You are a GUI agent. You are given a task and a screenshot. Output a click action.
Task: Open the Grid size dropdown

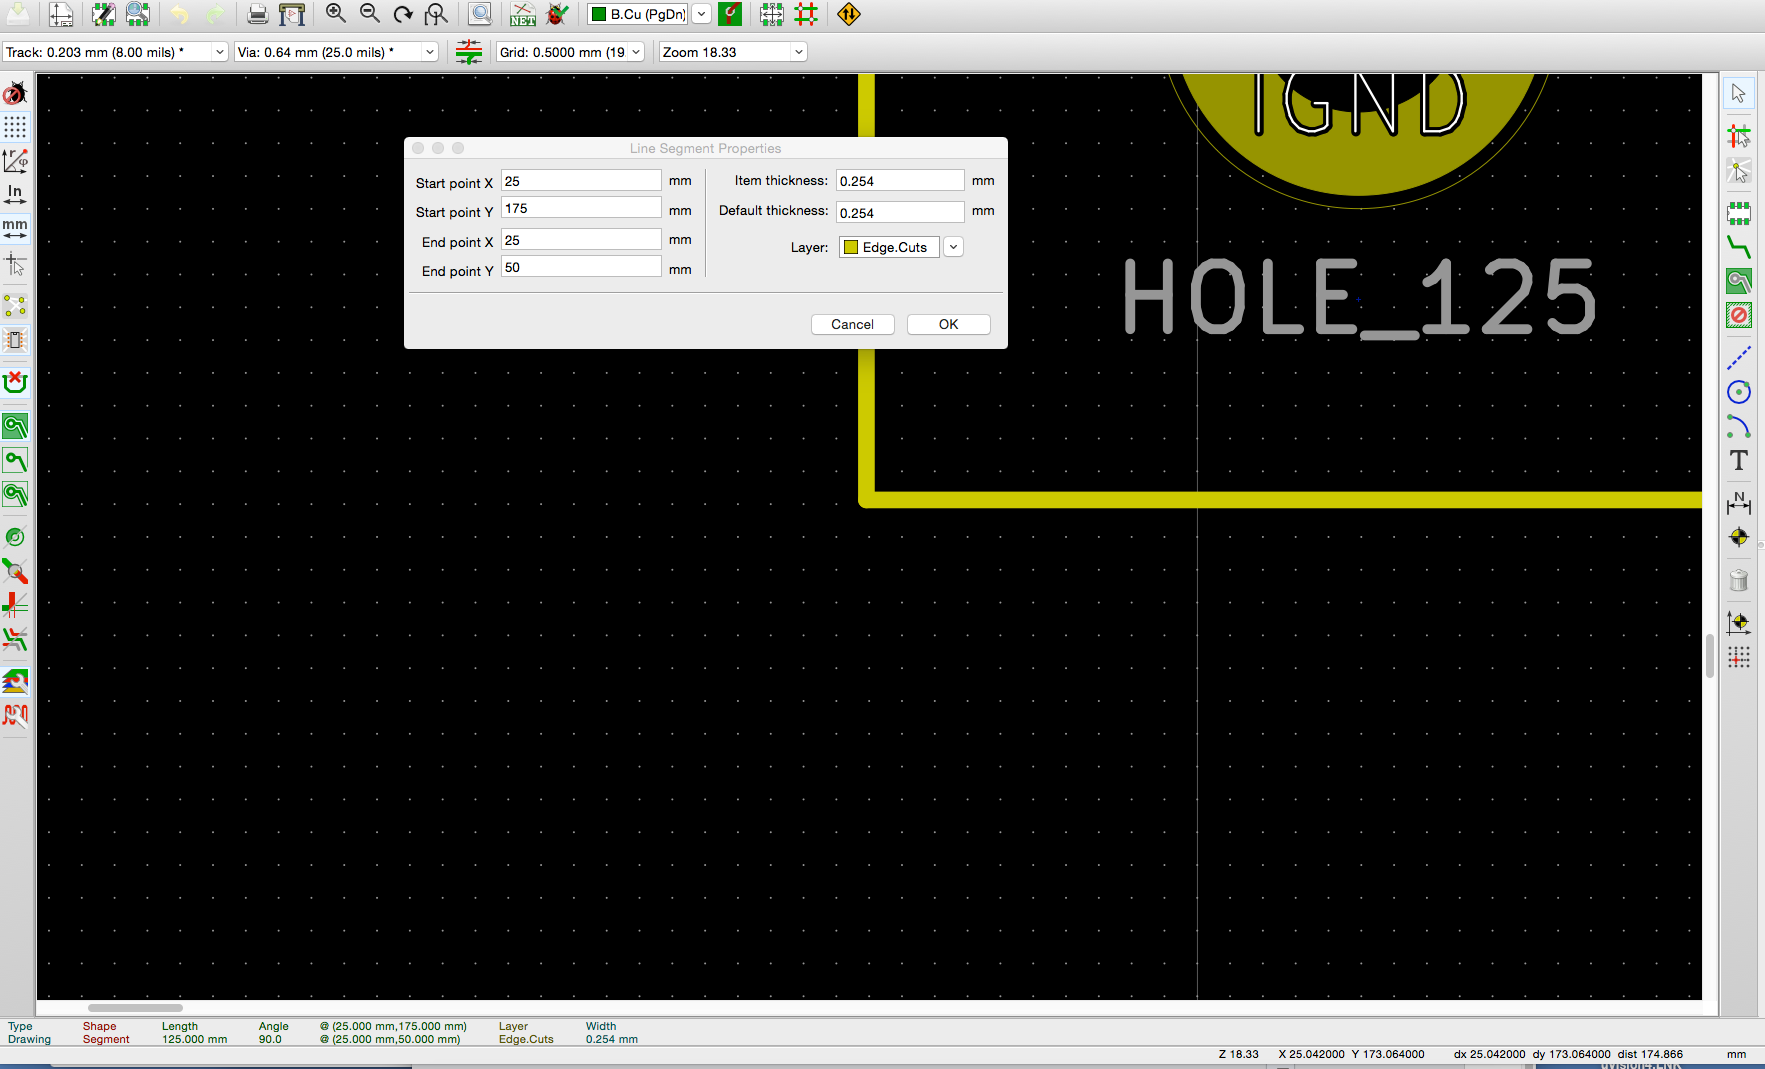pos(569,52)
